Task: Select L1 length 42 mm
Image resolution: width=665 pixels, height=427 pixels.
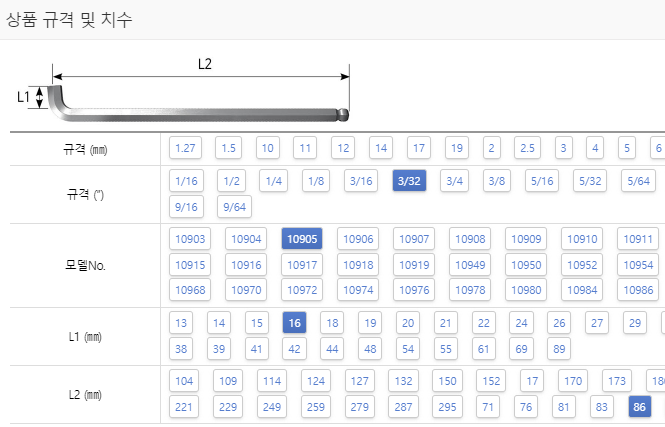Action: click(294, 349)
